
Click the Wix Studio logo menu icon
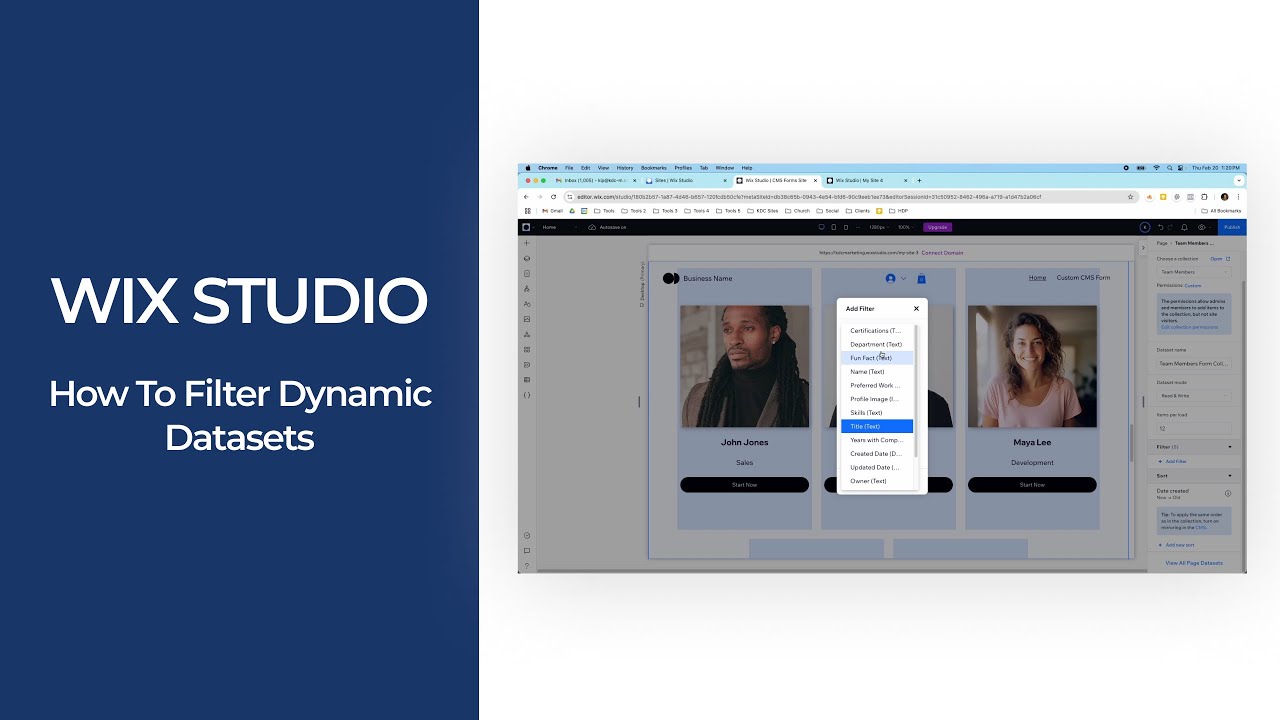point(526,227)
